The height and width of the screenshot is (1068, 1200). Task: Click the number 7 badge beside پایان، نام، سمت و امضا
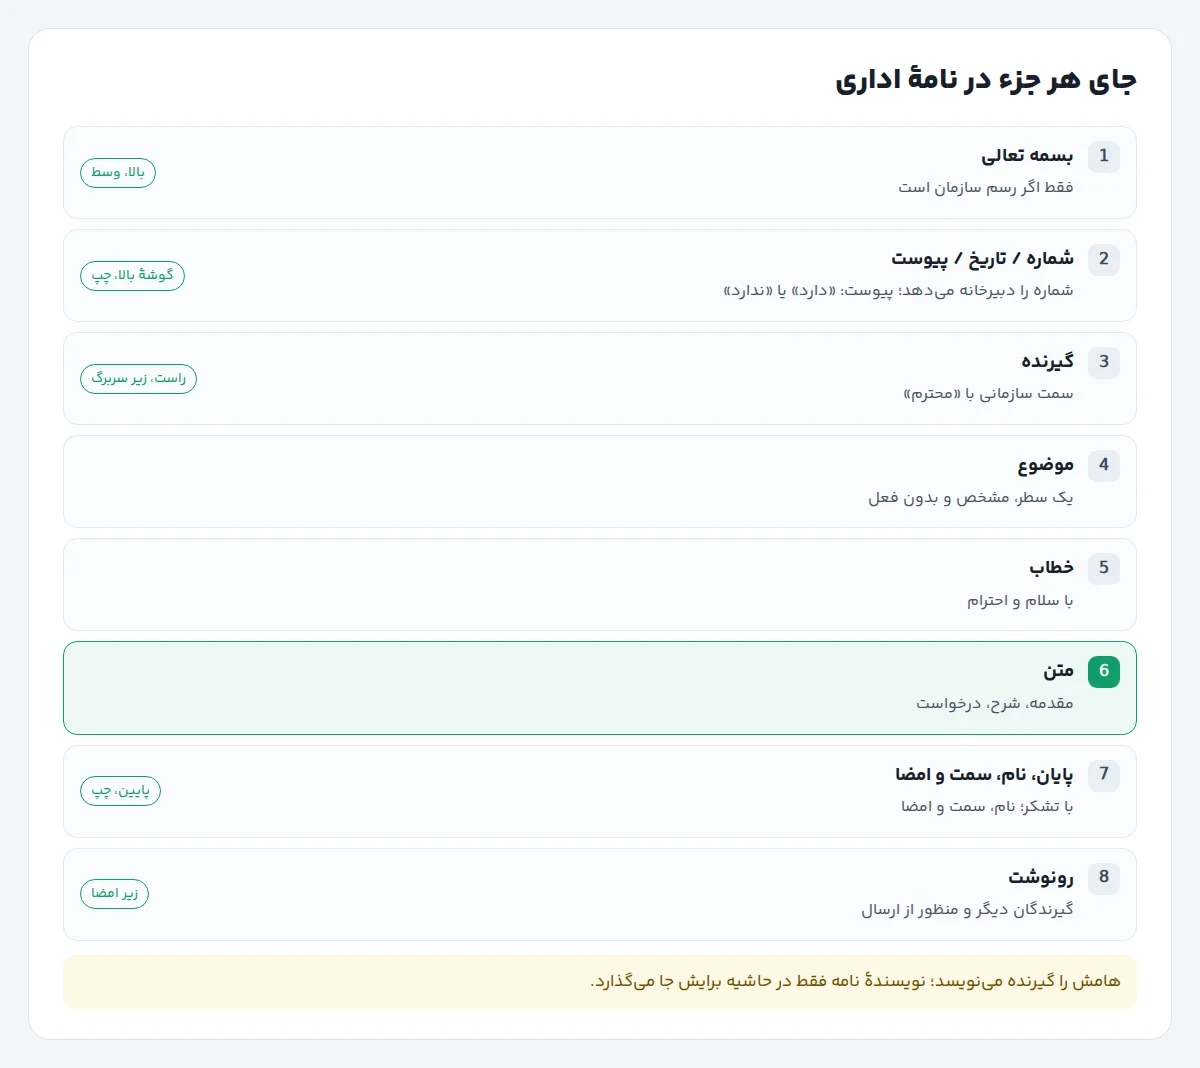[1104, 774]
